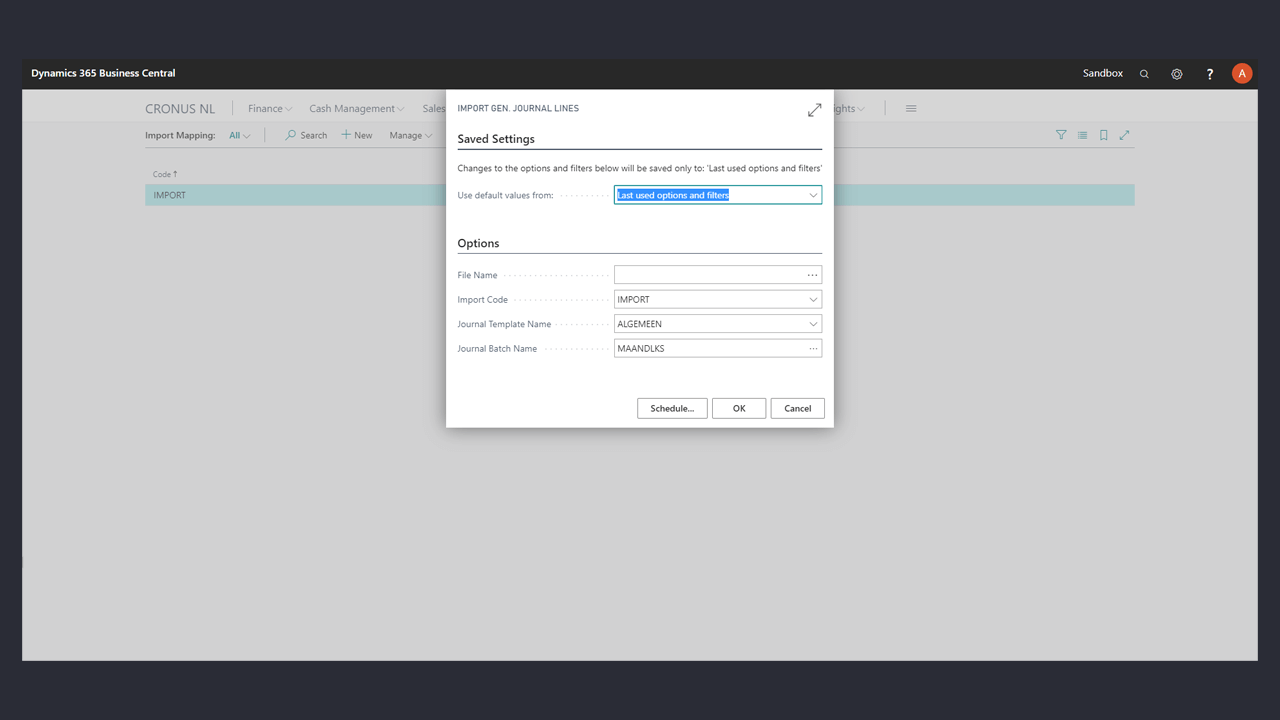Open the Import Code dropdown arrow
Image resolution: width=1280 pixels, height=720 pixels.
(x=813, y=300)
